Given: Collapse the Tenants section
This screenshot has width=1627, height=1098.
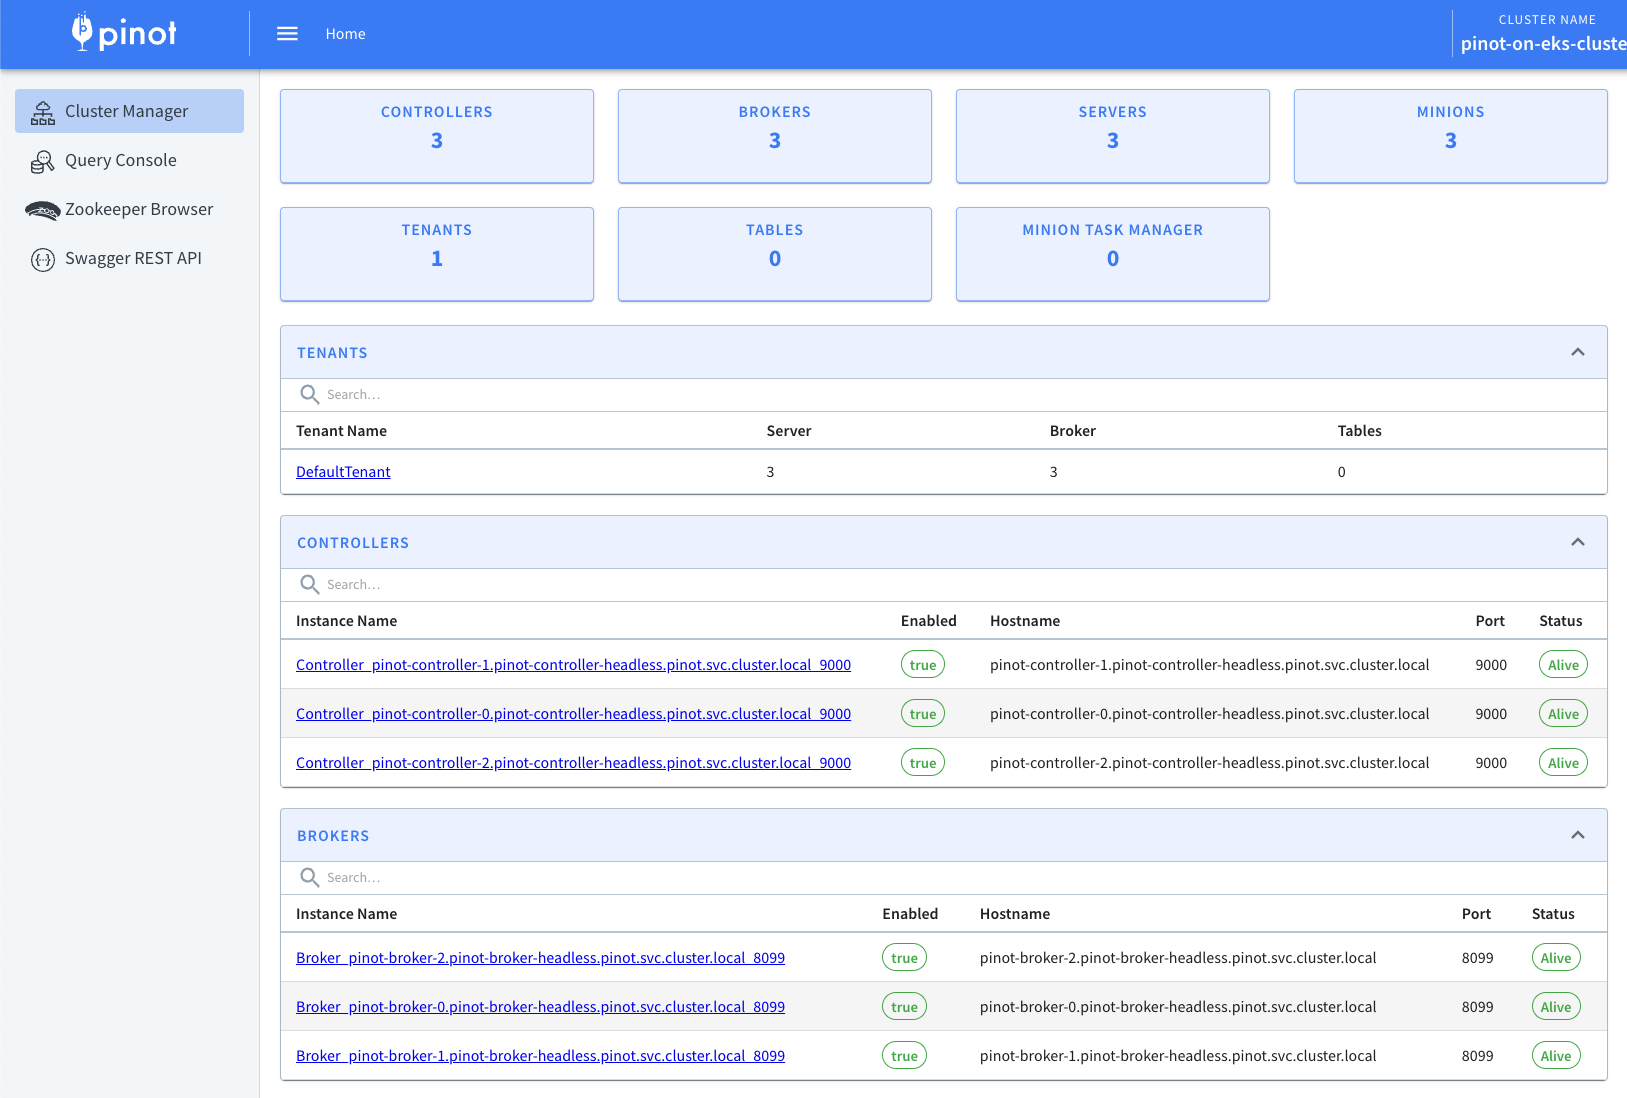Looking at the screenshot, I should pyautogui.click(x=1578, y=352).
